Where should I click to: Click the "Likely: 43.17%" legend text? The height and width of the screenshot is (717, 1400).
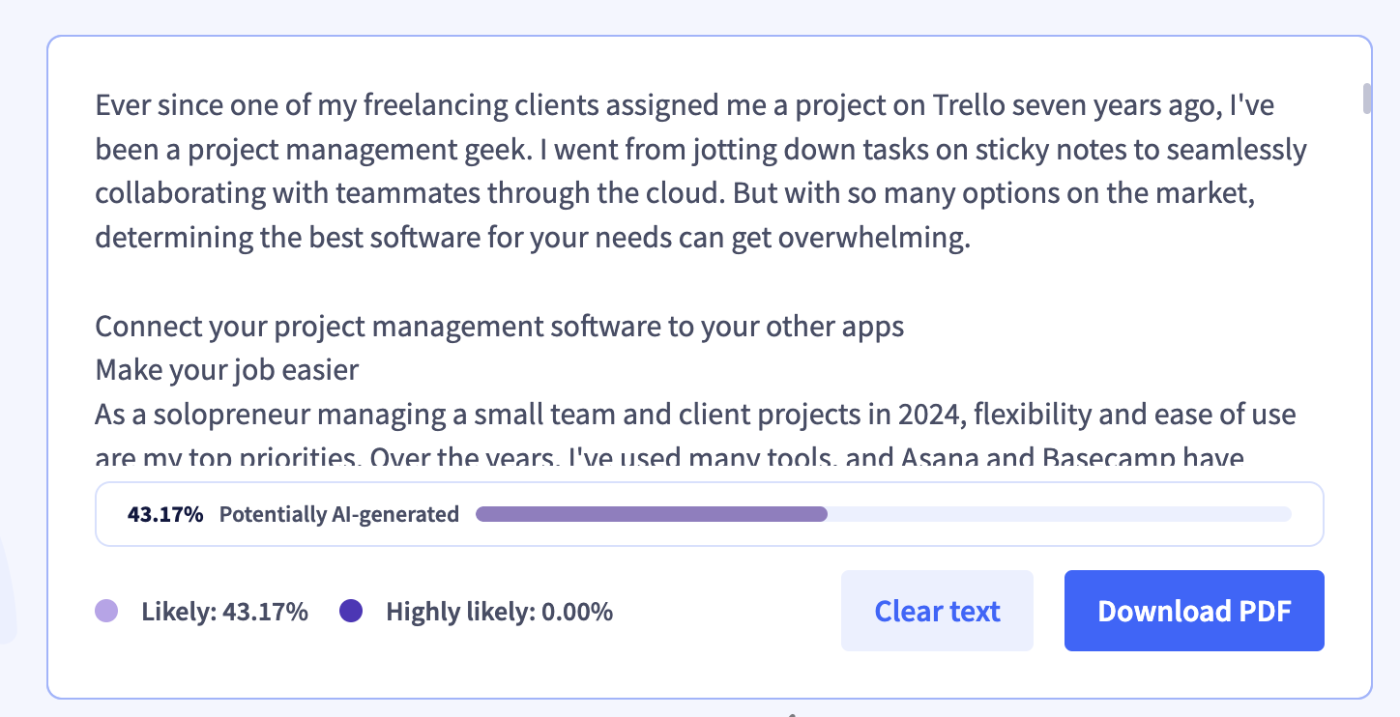coord(225,611)
